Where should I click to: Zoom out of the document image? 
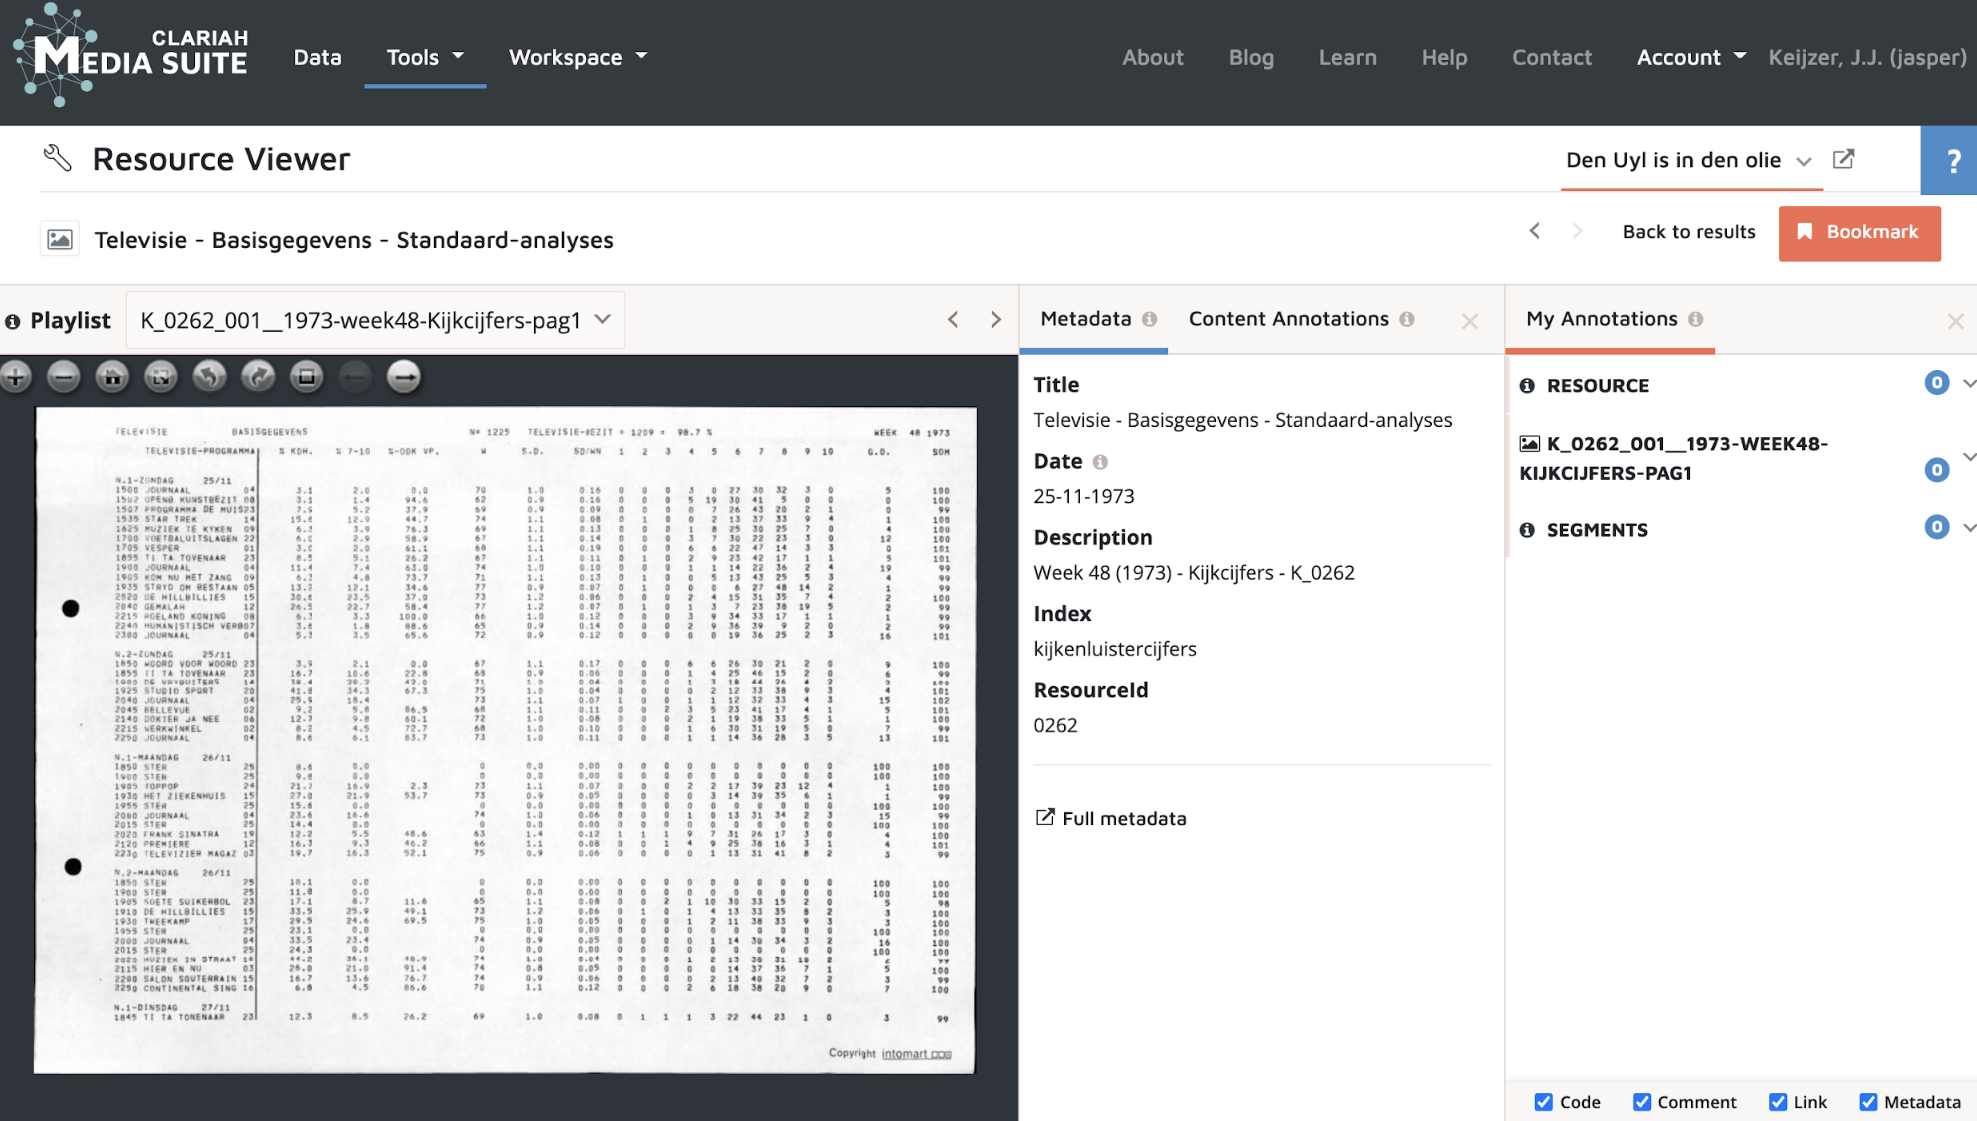click(x=64, y=377)
